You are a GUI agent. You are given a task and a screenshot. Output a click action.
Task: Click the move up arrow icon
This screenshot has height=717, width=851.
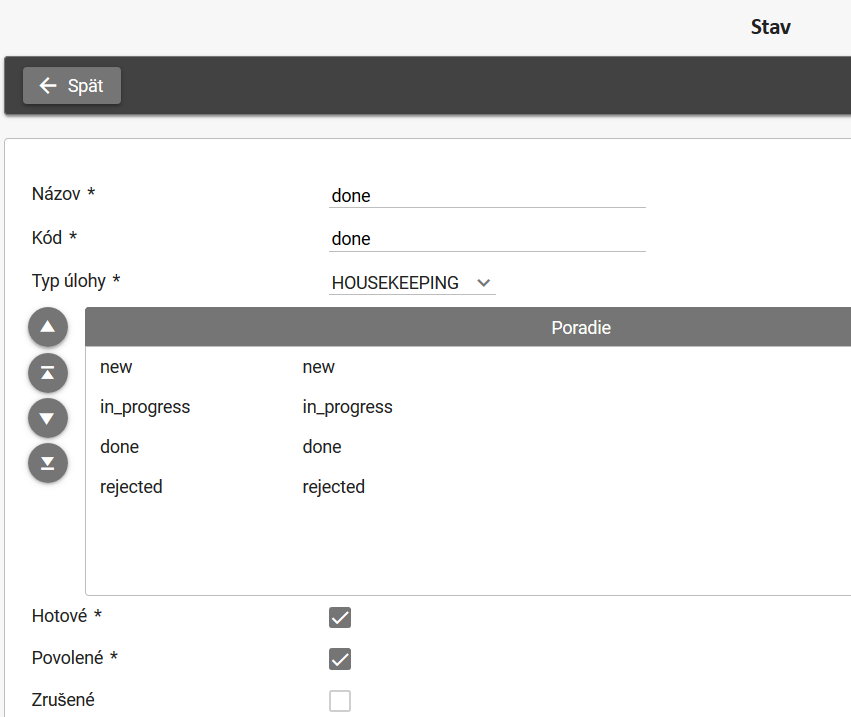[48, 327]
